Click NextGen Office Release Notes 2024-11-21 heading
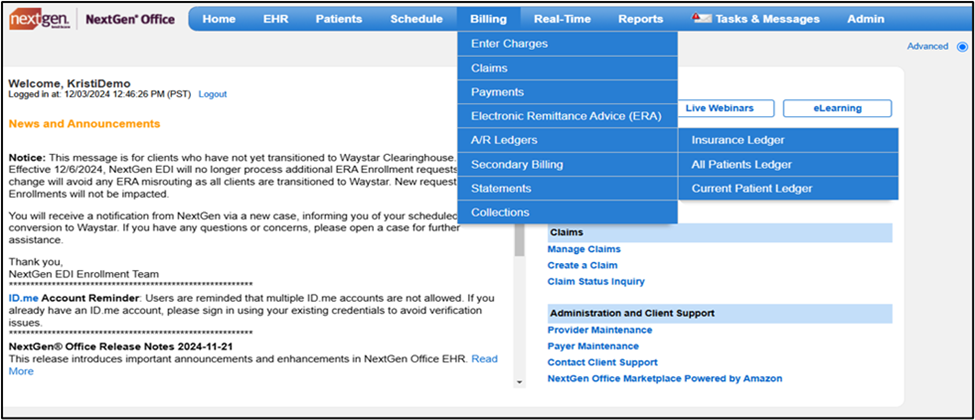 (121, 347)
